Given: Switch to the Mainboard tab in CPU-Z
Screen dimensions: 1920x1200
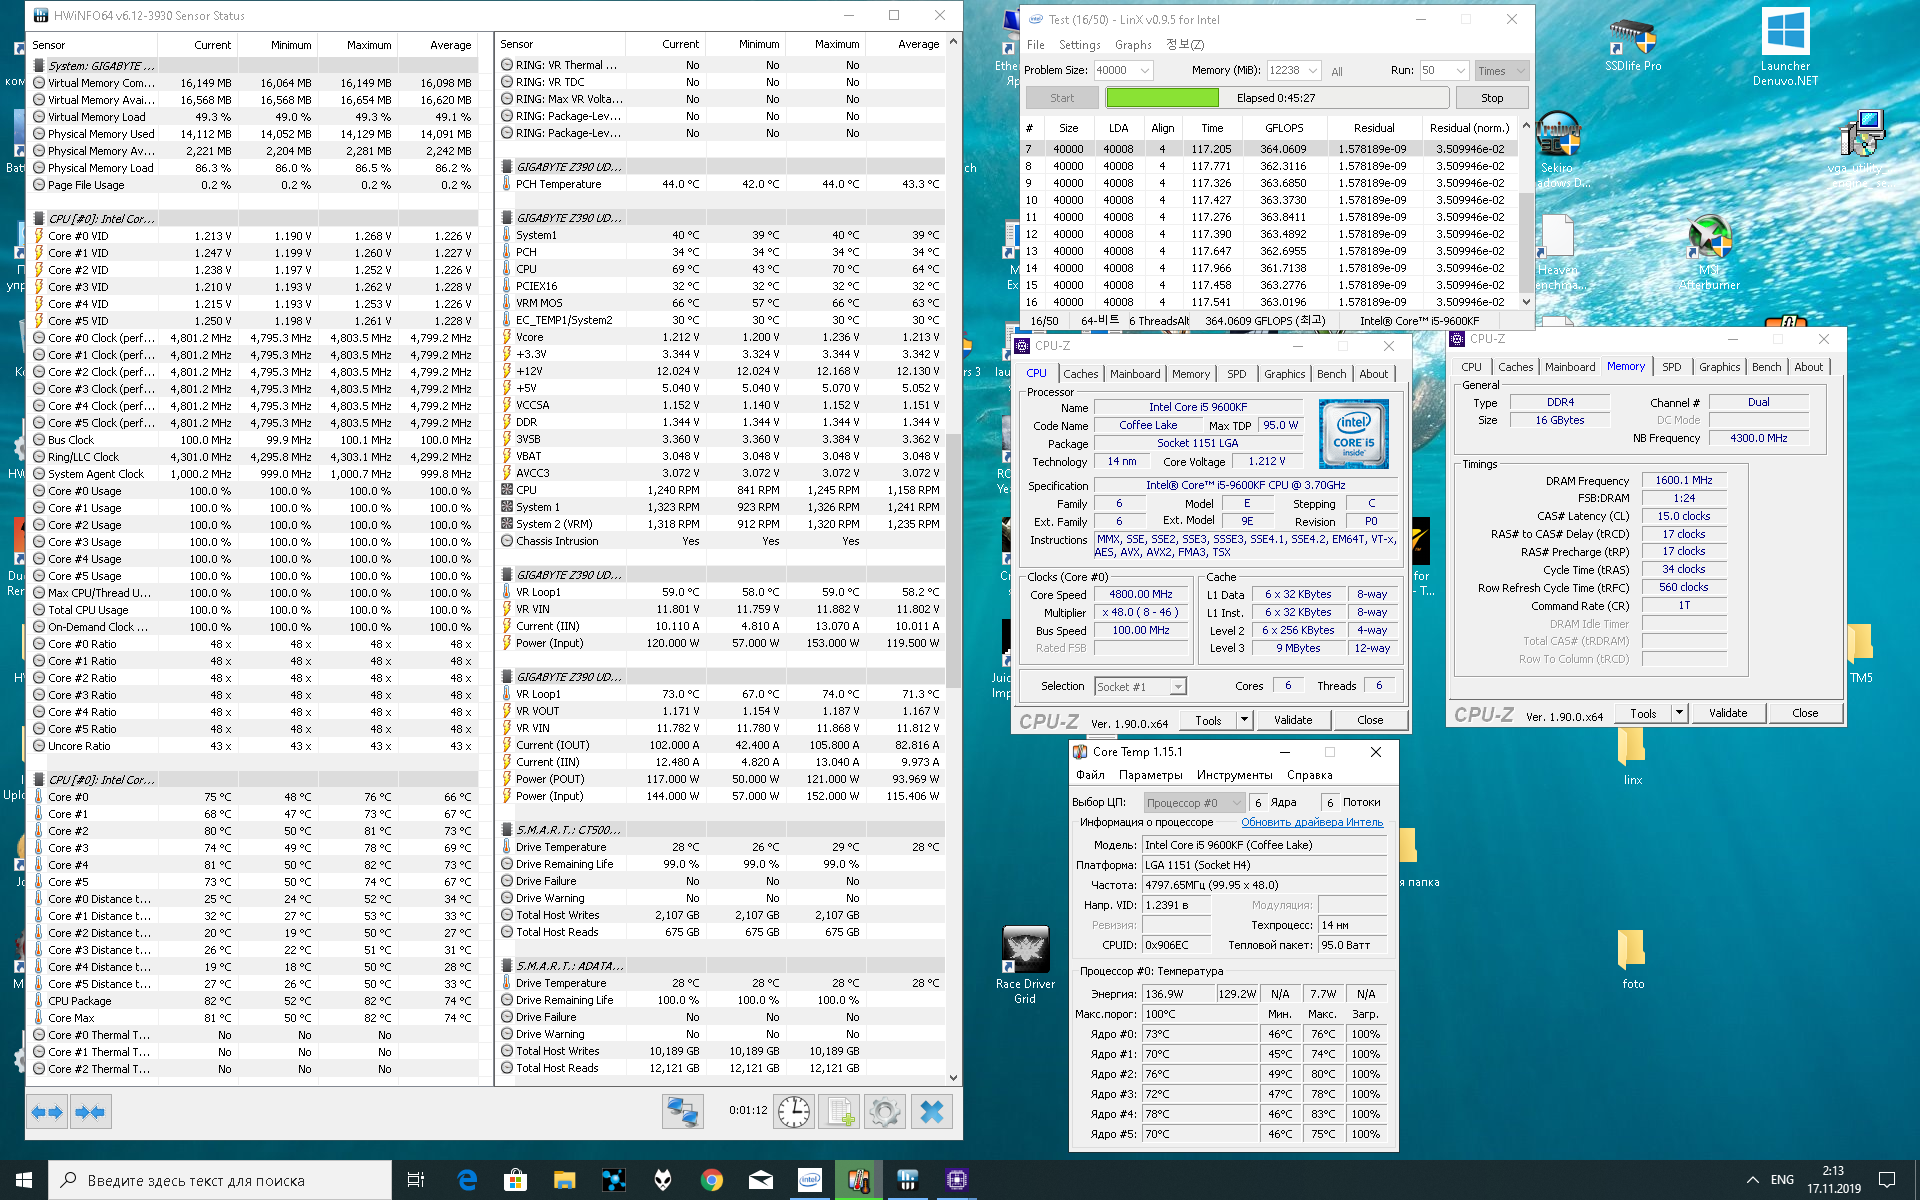Looking at the screenshot, I should [x=1135, y=374].
